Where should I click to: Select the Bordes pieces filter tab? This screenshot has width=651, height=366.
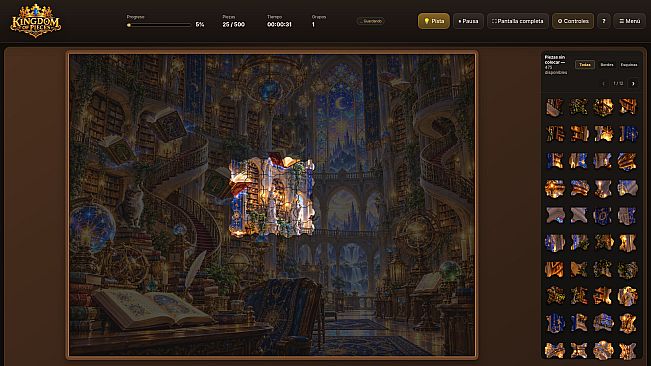tap(607, 65)
